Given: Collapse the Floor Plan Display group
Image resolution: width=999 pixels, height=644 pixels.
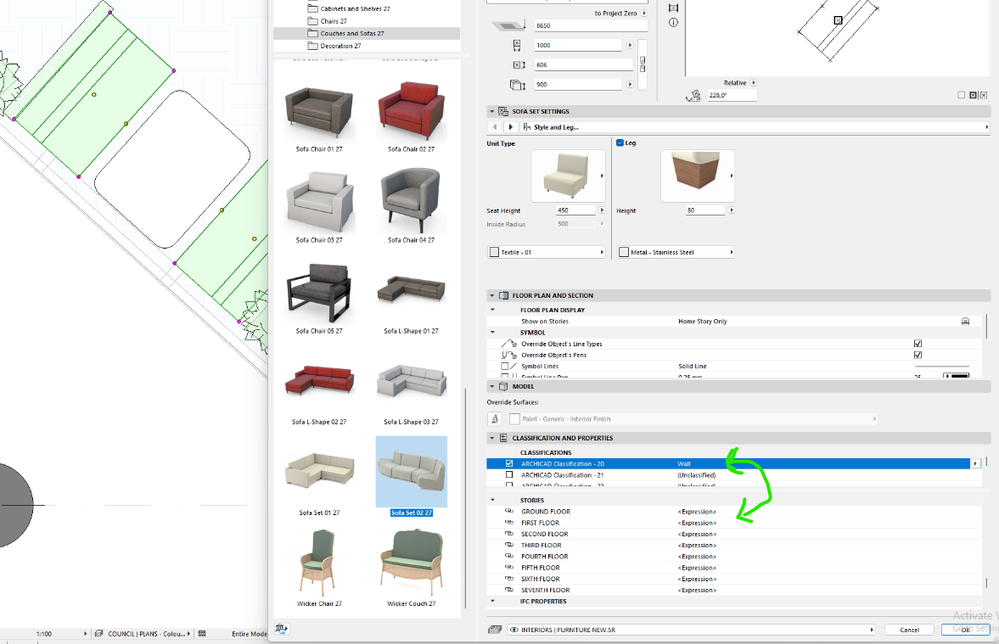Looking at the screenshot, I should pos(492,310).
